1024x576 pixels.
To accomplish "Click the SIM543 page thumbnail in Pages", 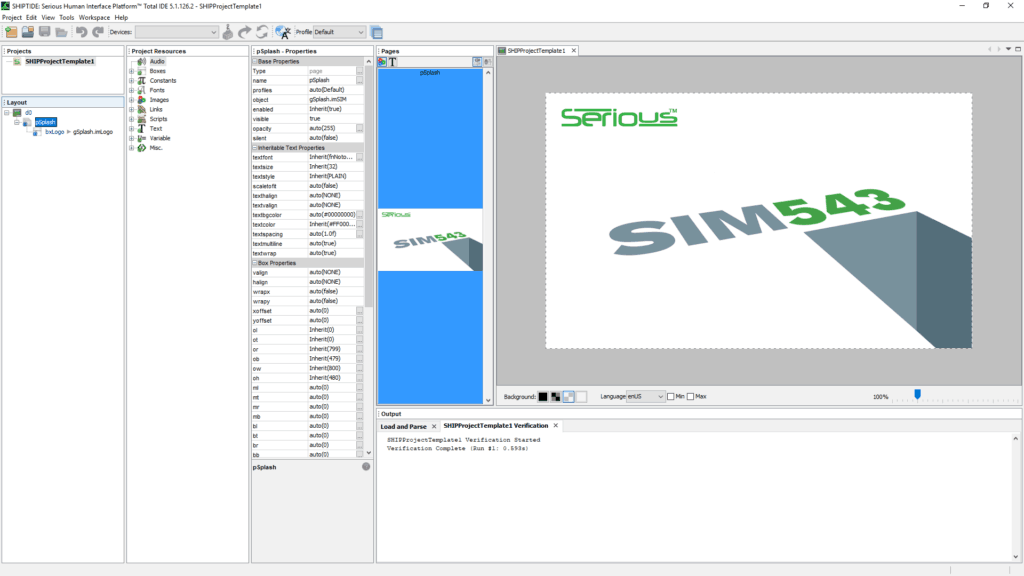I will point(430,240).
